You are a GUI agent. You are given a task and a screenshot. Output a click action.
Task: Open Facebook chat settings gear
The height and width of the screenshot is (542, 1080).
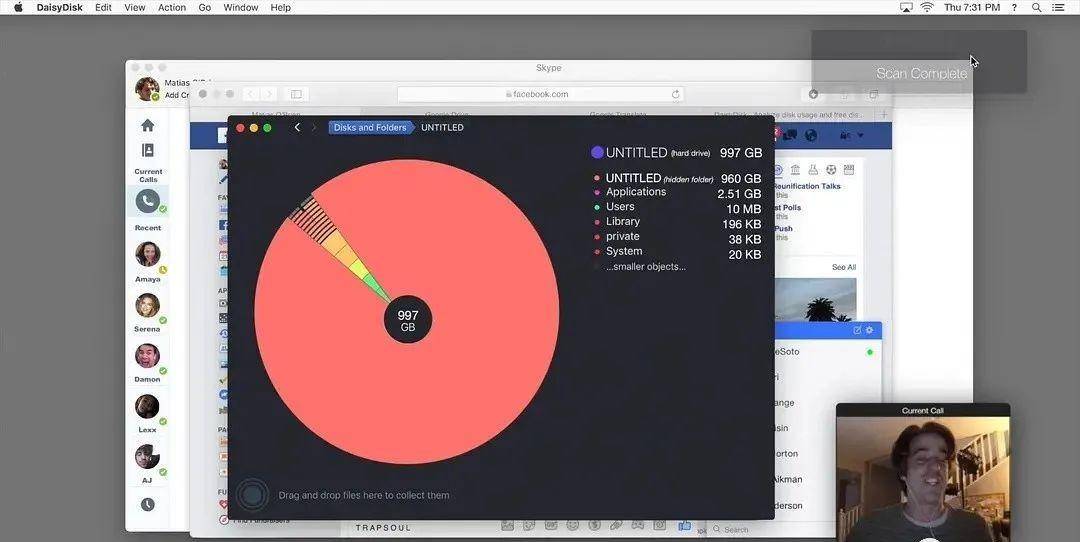[x=869, y=330]
